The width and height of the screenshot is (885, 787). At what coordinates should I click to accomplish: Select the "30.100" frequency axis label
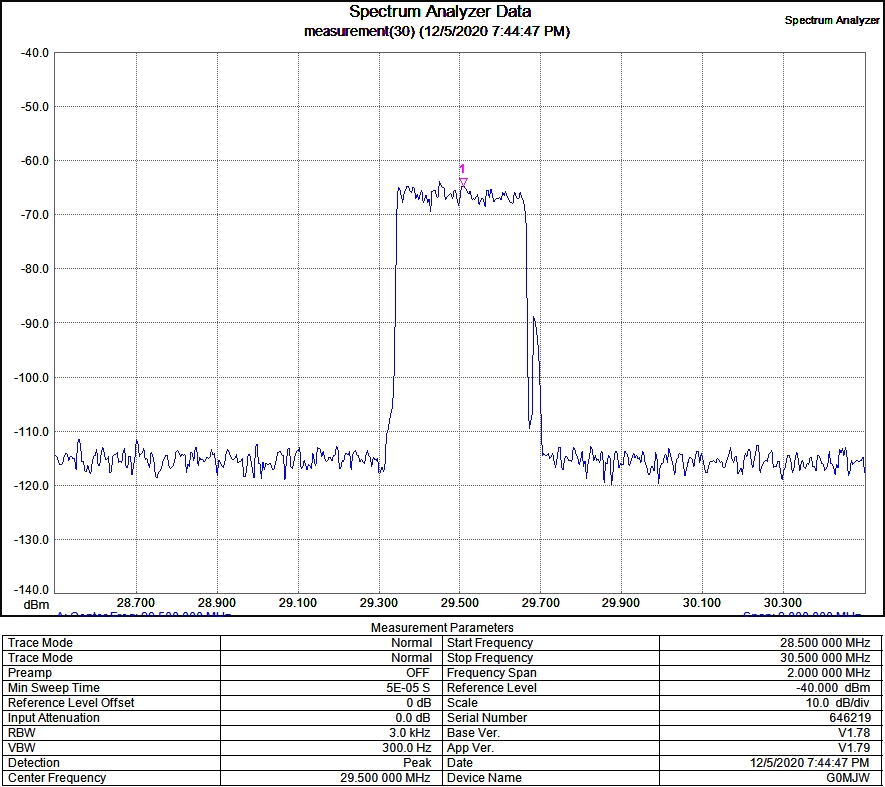point(702,603)
